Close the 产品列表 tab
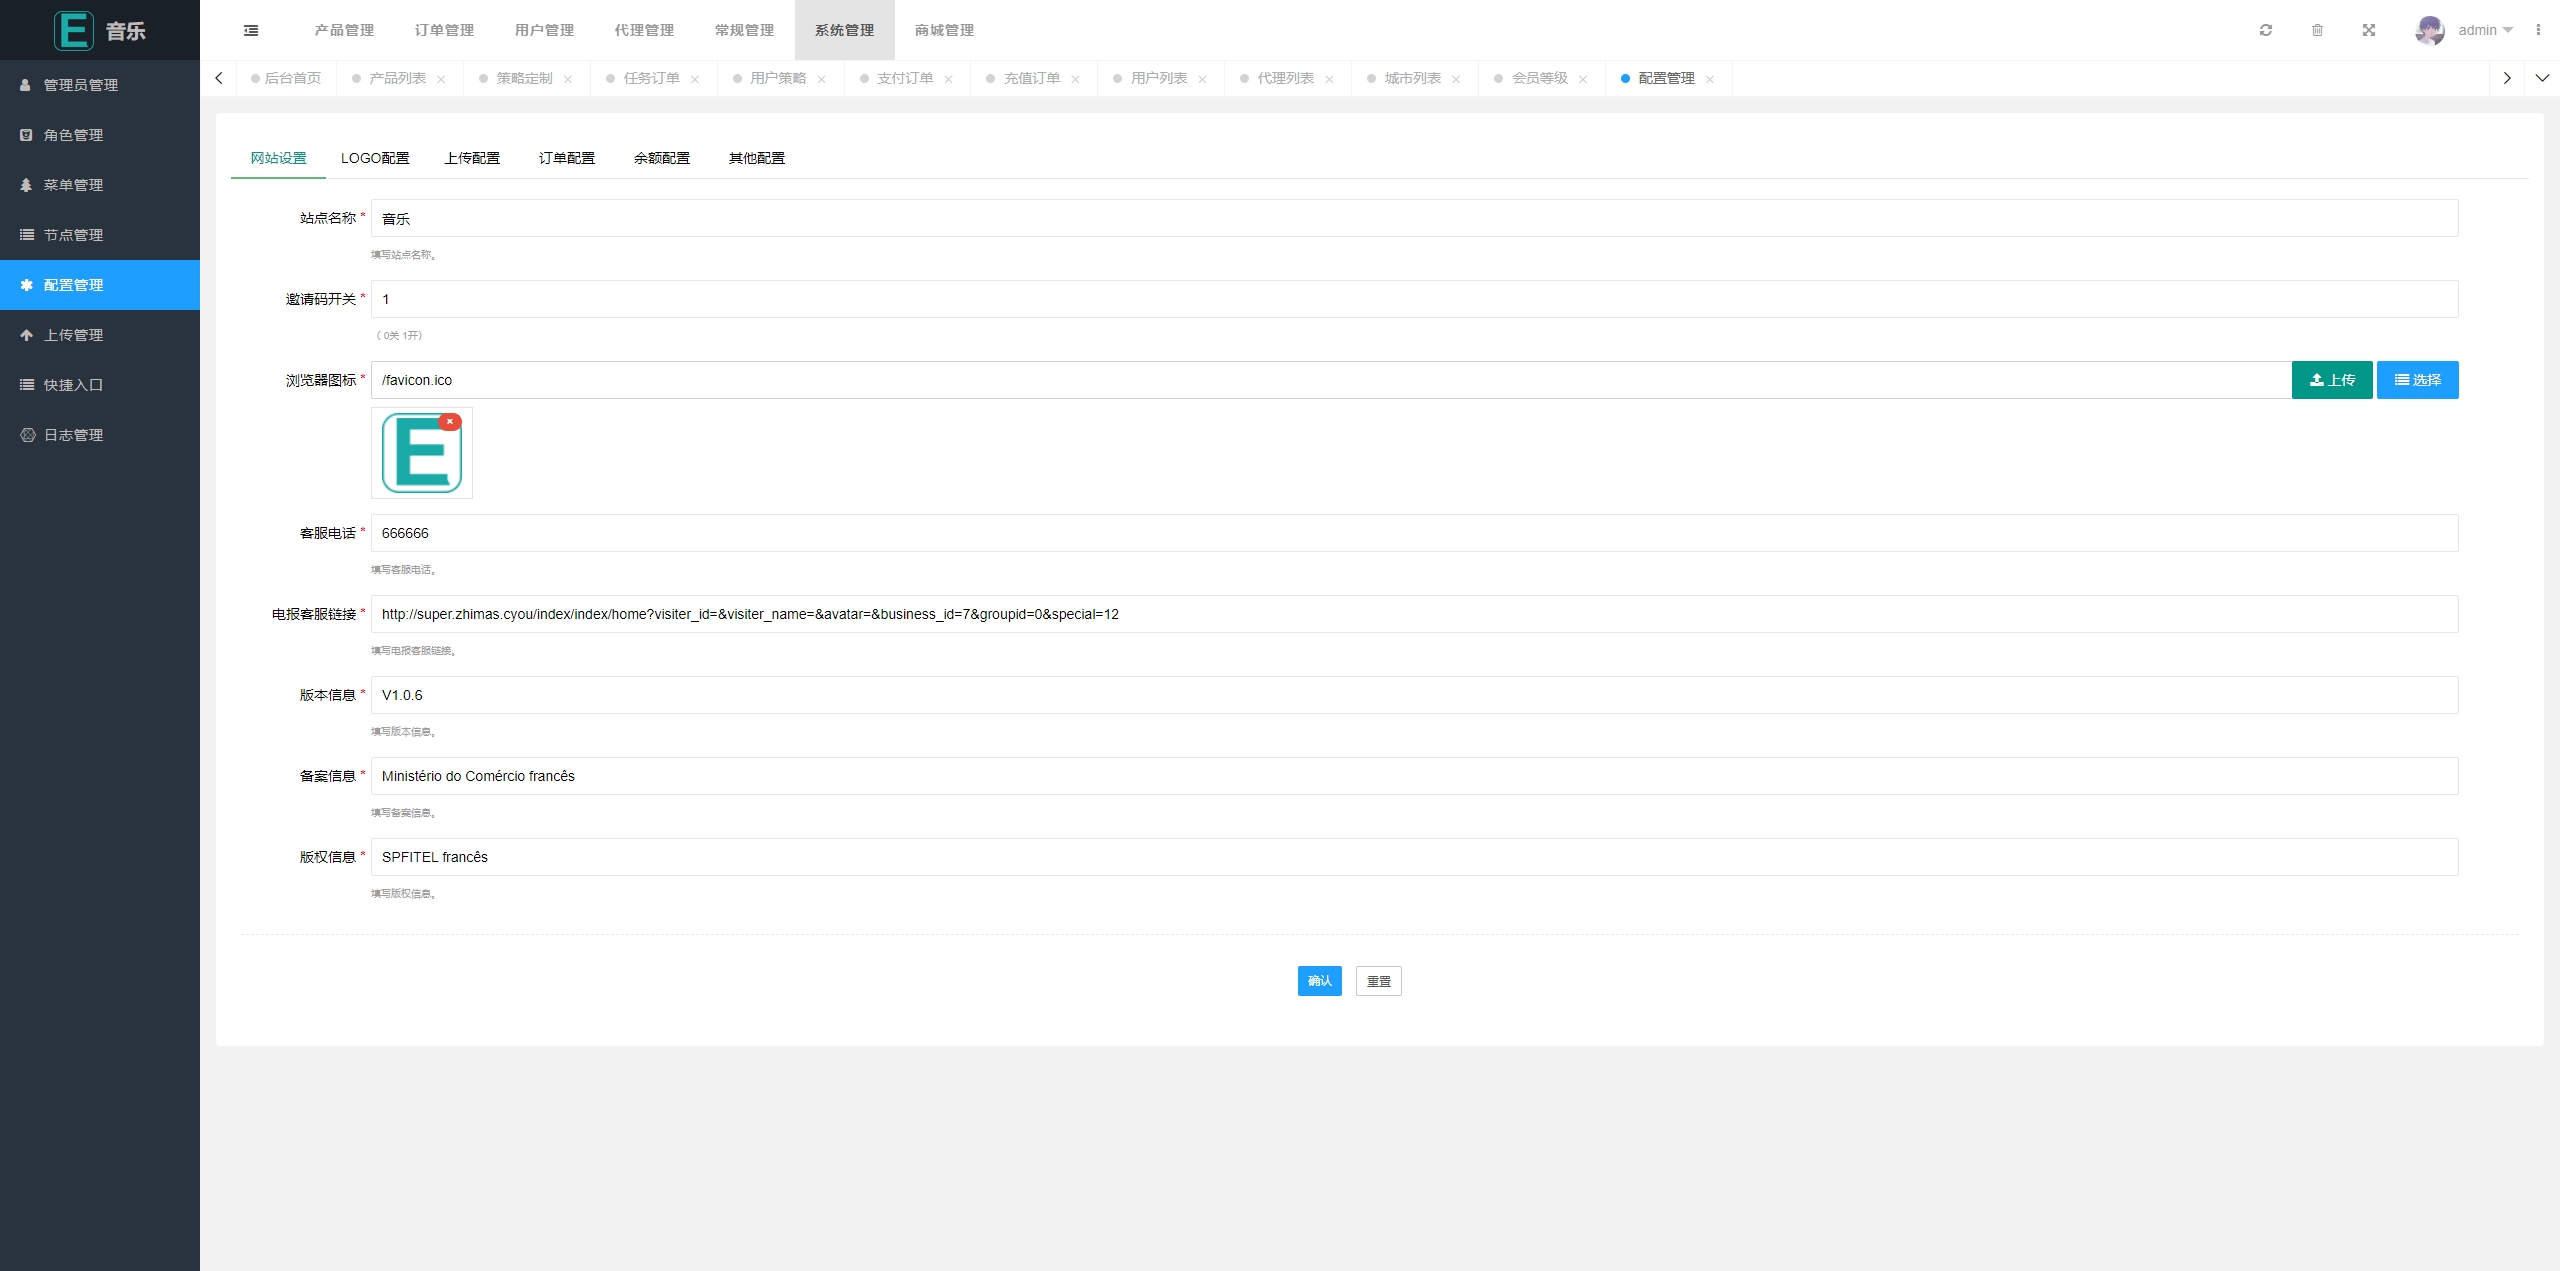This screenshot has width=2560, height=1271. pyautogui.click(x=441, y=79)
